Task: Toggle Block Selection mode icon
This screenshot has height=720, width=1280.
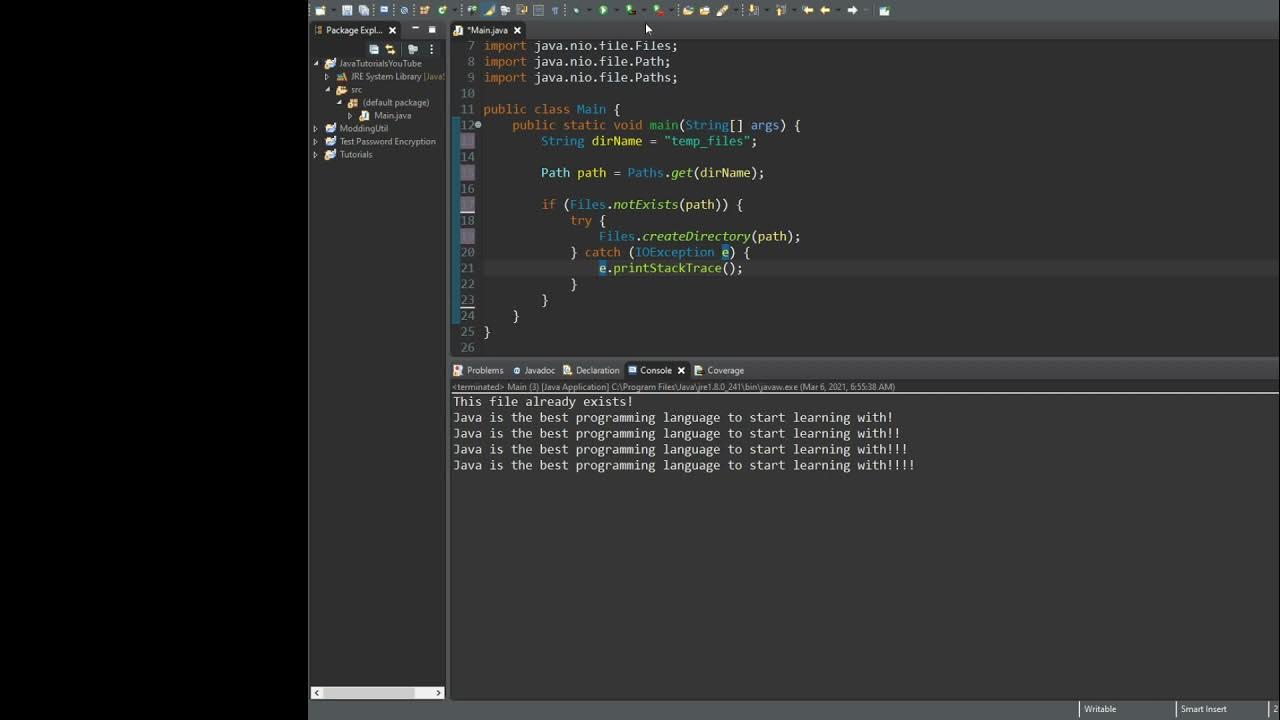Action: click(538, 10)
